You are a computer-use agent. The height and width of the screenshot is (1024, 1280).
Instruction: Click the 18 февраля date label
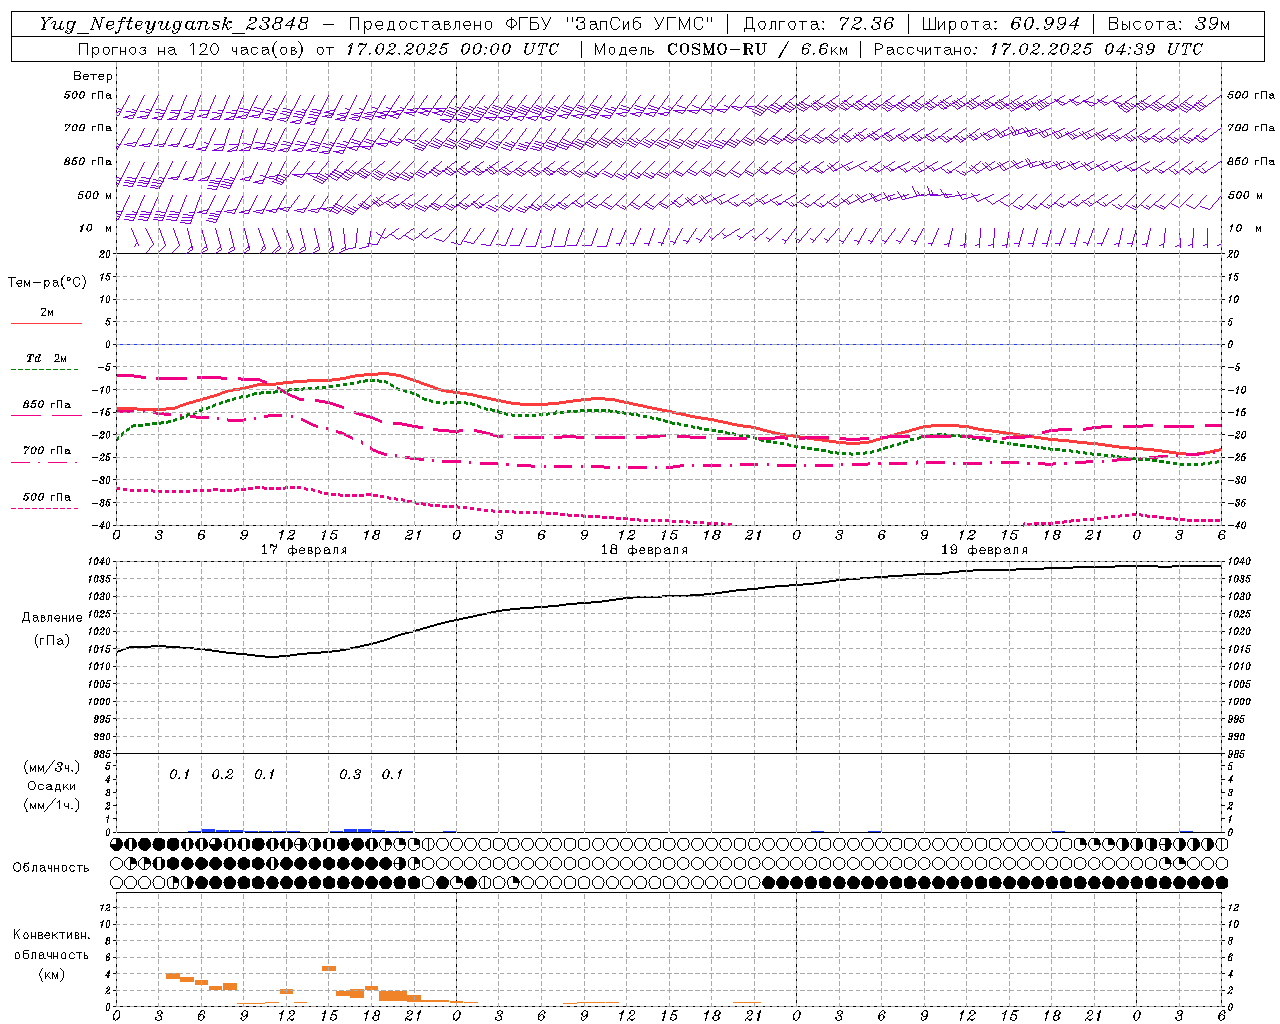pos(644,550)
